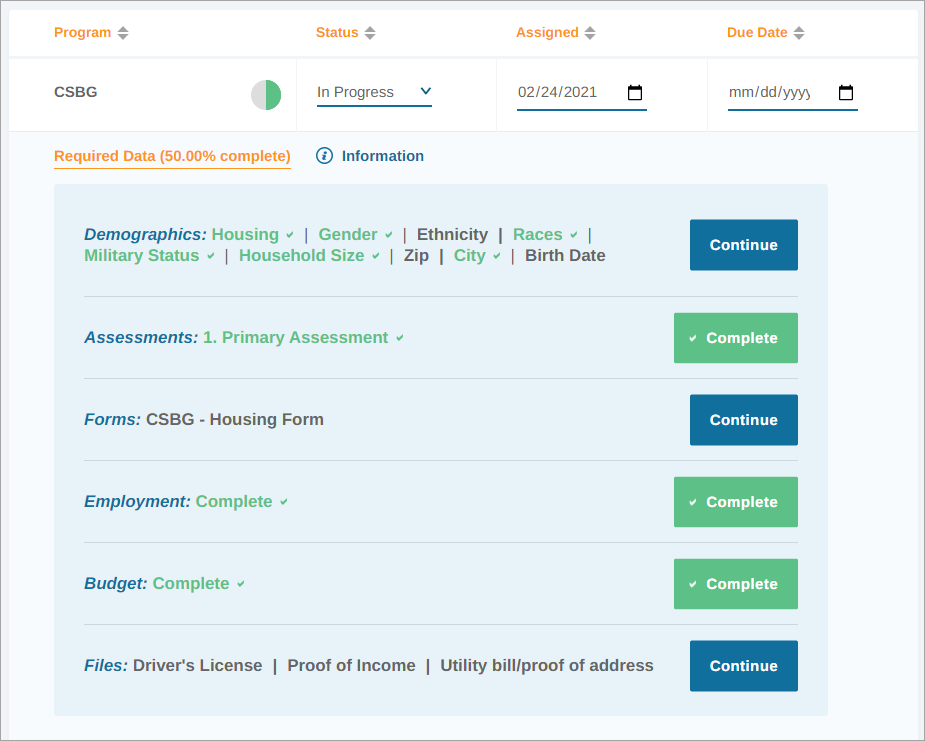Click the Employment Complete button
925x741 pixels.
point(736,502)
